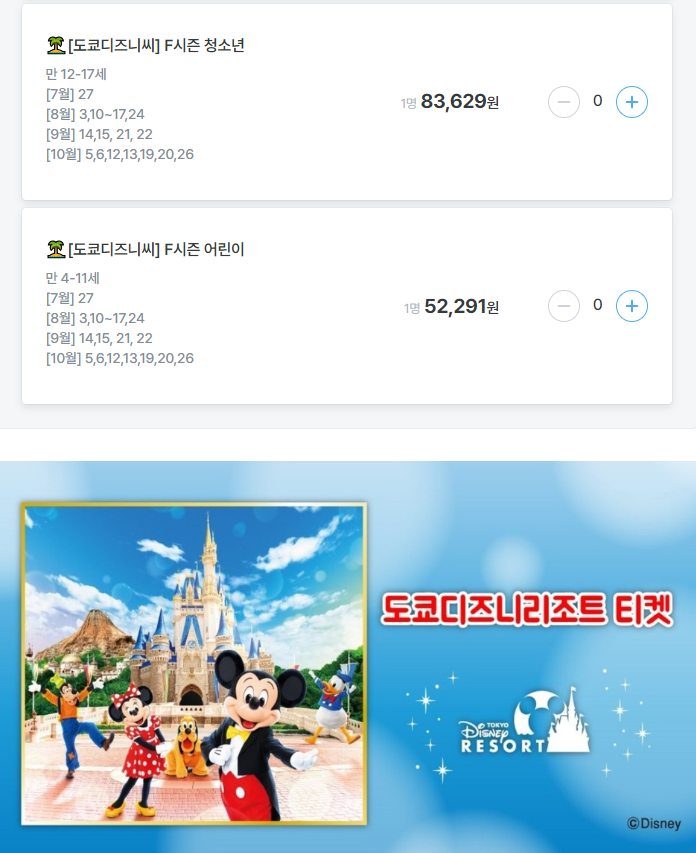Viewport: 696px width, 853px height.
Task: Click palm tree icon beside 어린이 title
Action: [x=56, y=249]
